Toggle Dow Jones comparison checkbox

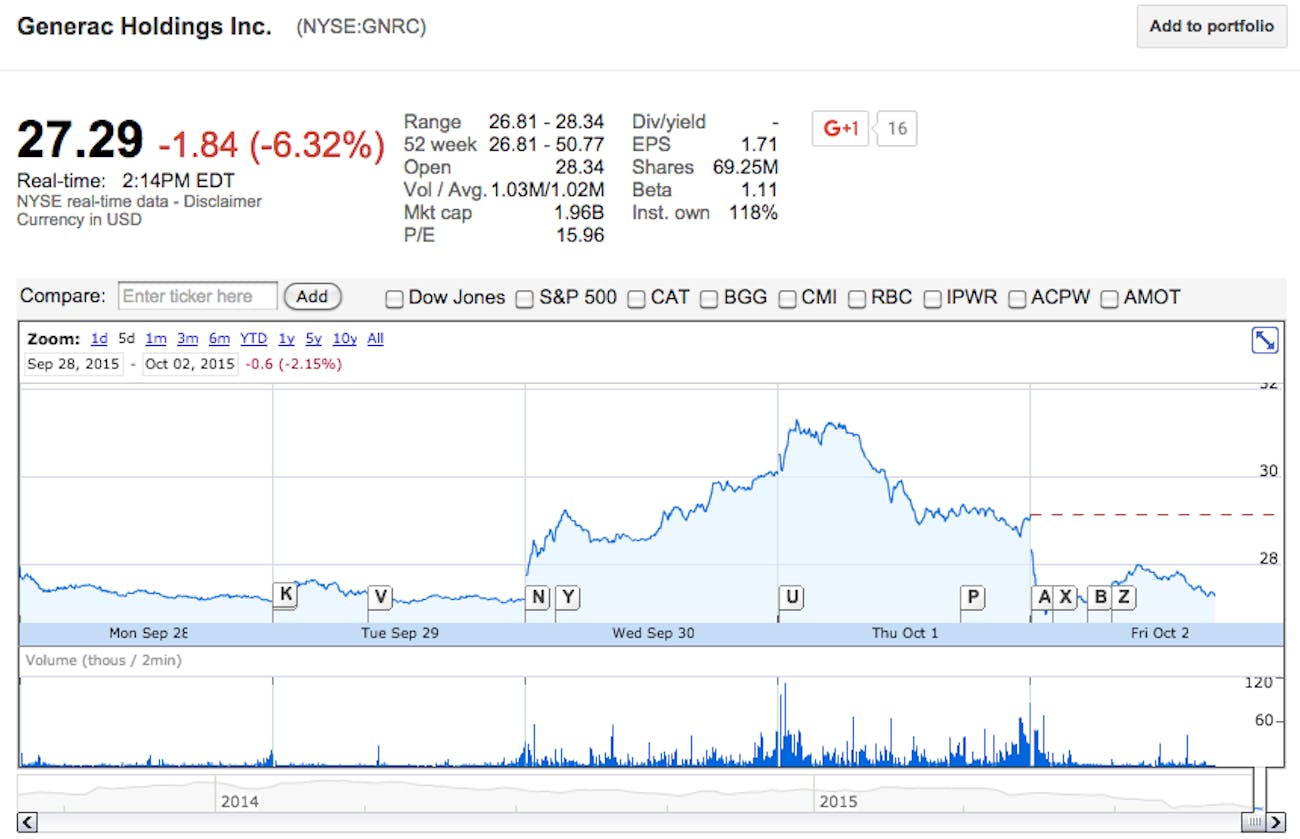394,298
